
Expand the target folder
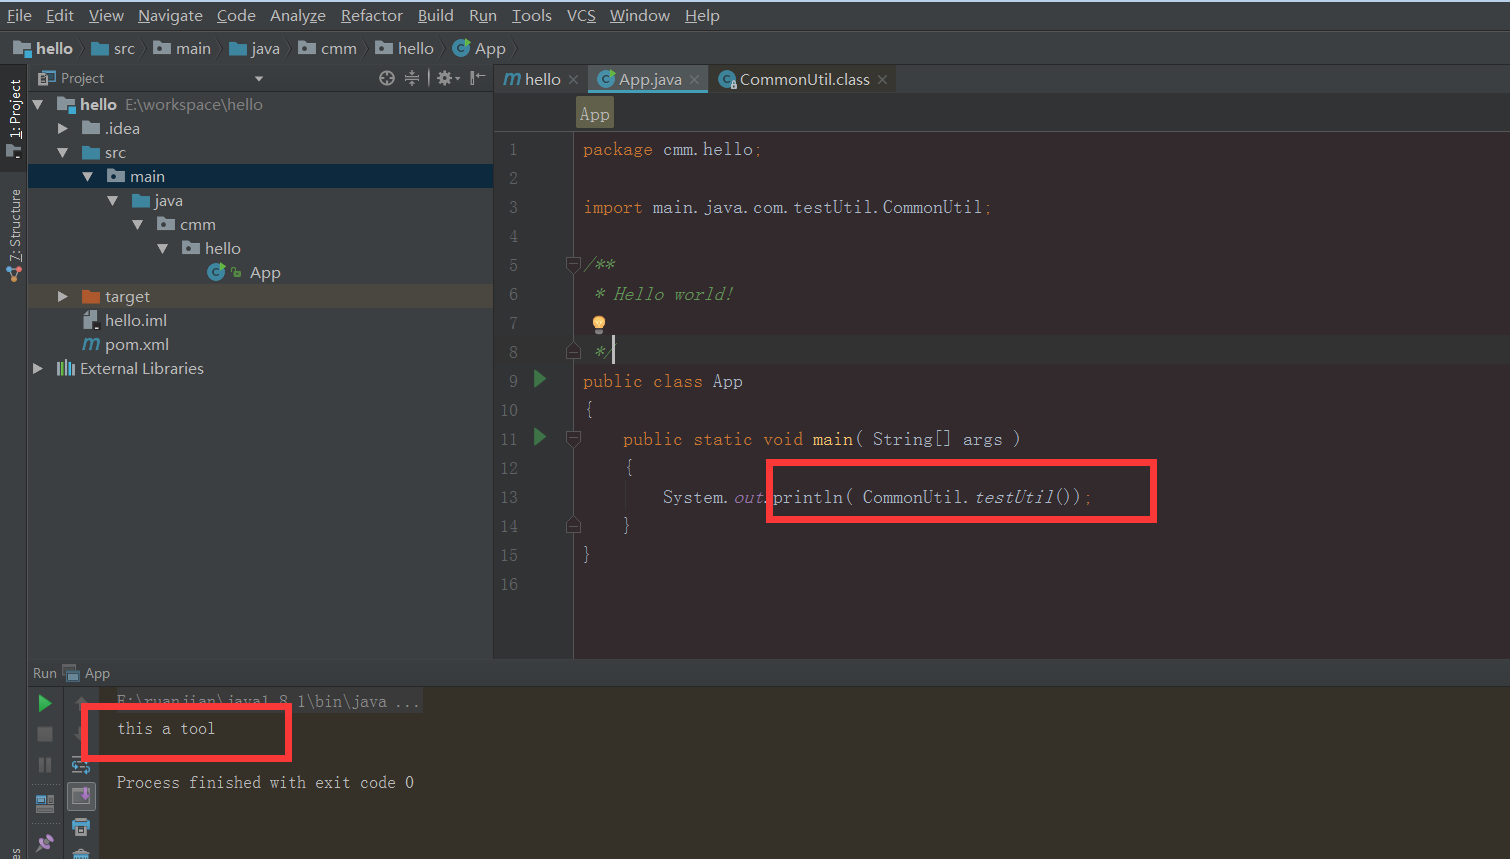[x=63, y=296]
